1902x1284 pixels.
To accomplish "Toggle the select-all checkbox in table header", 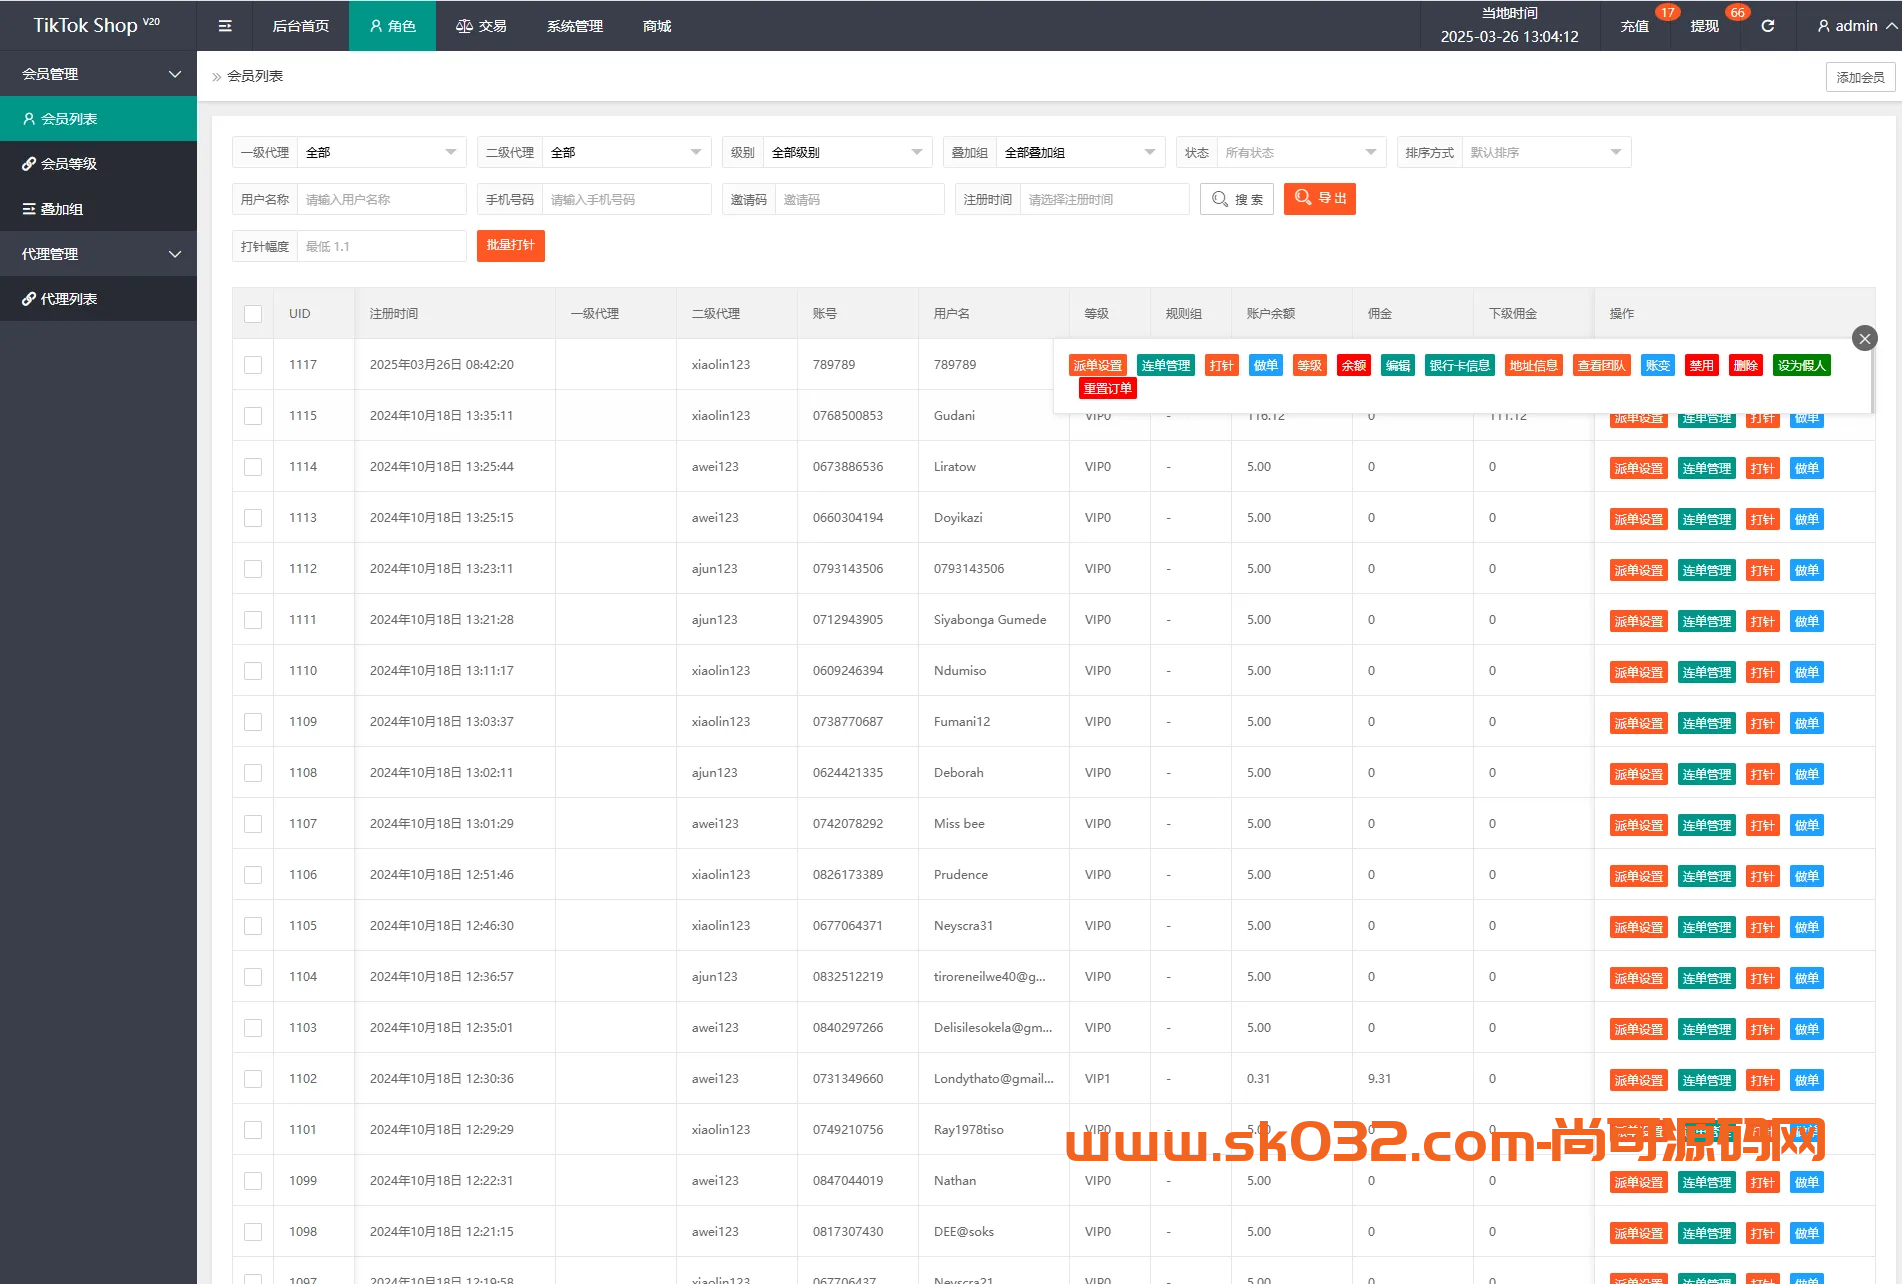I will point(253,314).
